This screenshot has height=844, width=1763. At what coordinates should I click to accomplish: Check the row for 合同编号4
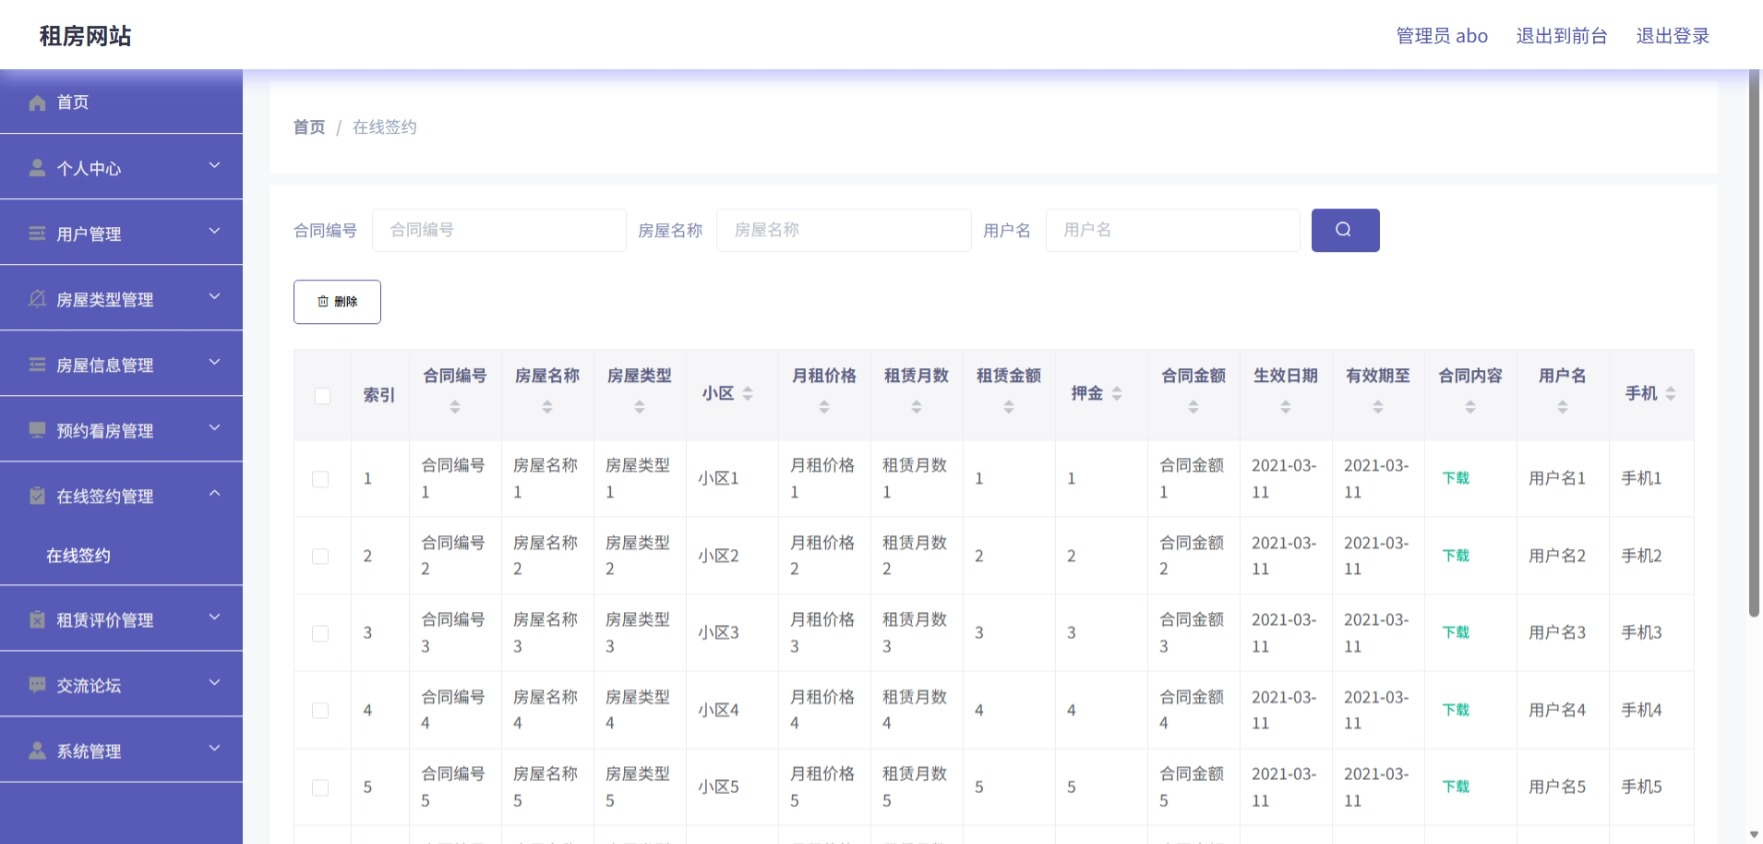(x=320, y=710)
